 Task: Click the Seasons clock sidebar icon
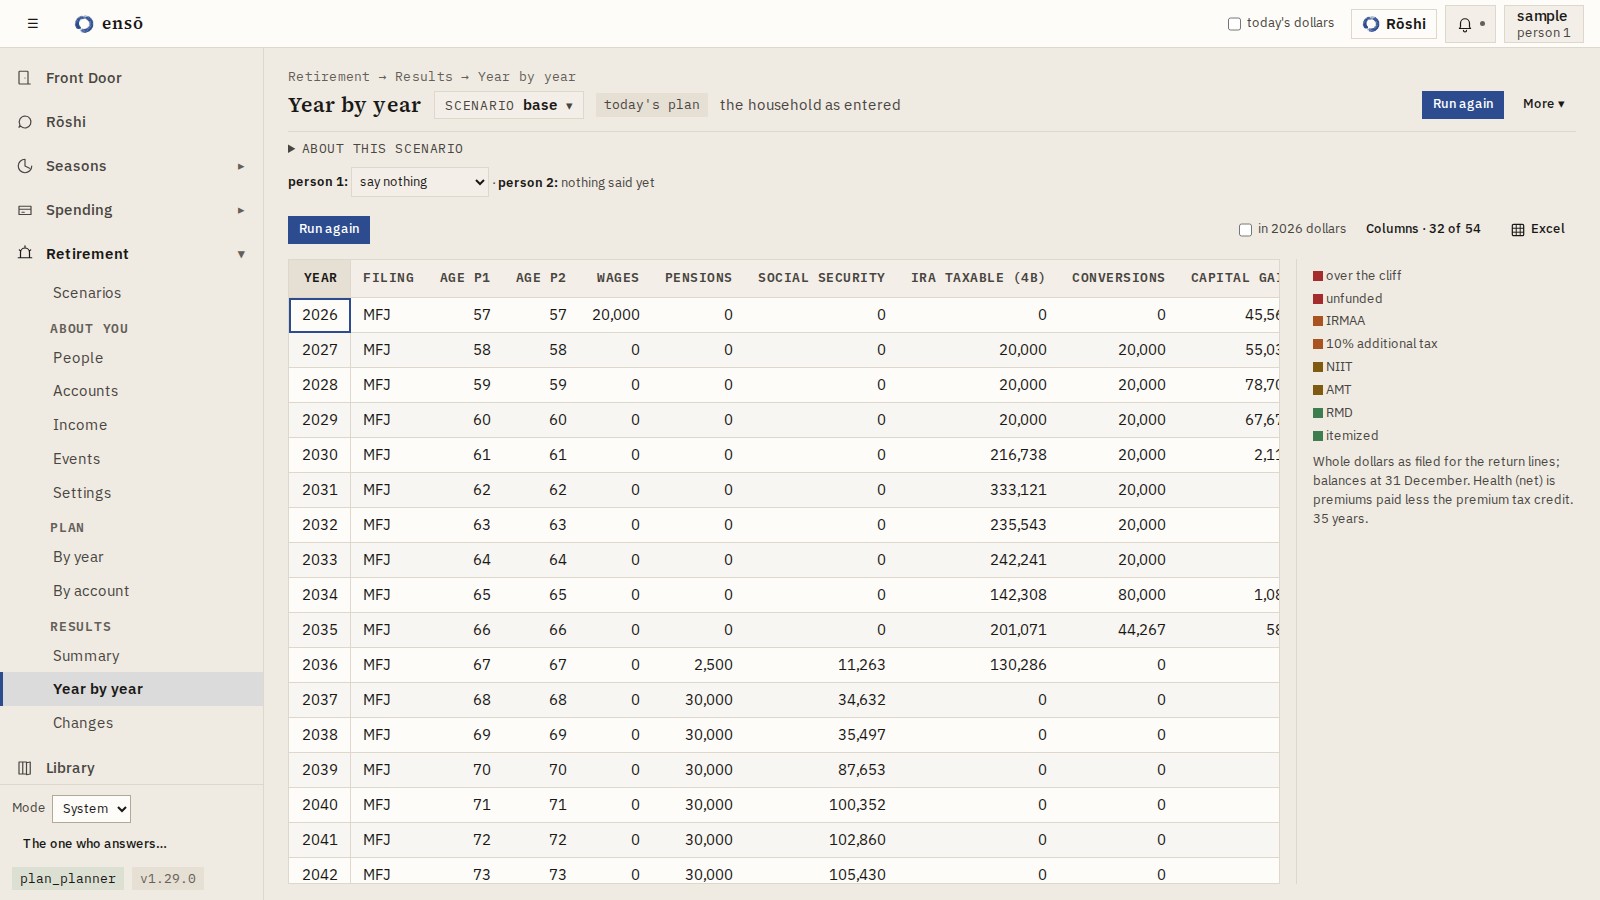click(25, 166)
